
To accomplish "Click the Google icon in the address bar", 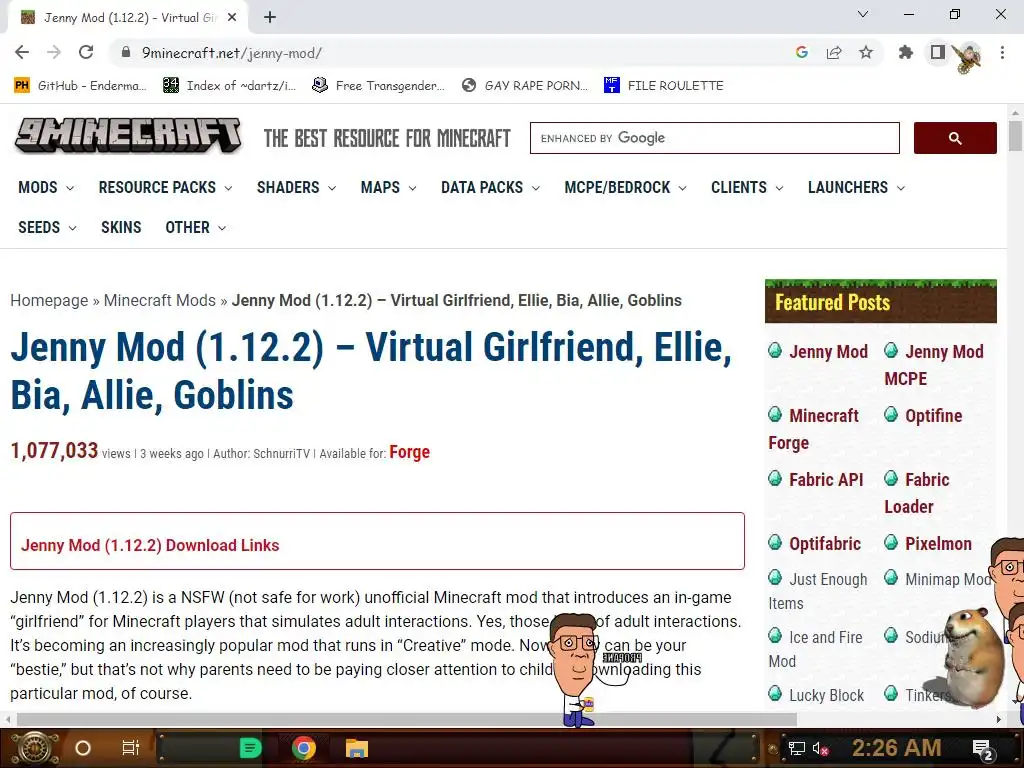I will [x=802, y=52].
